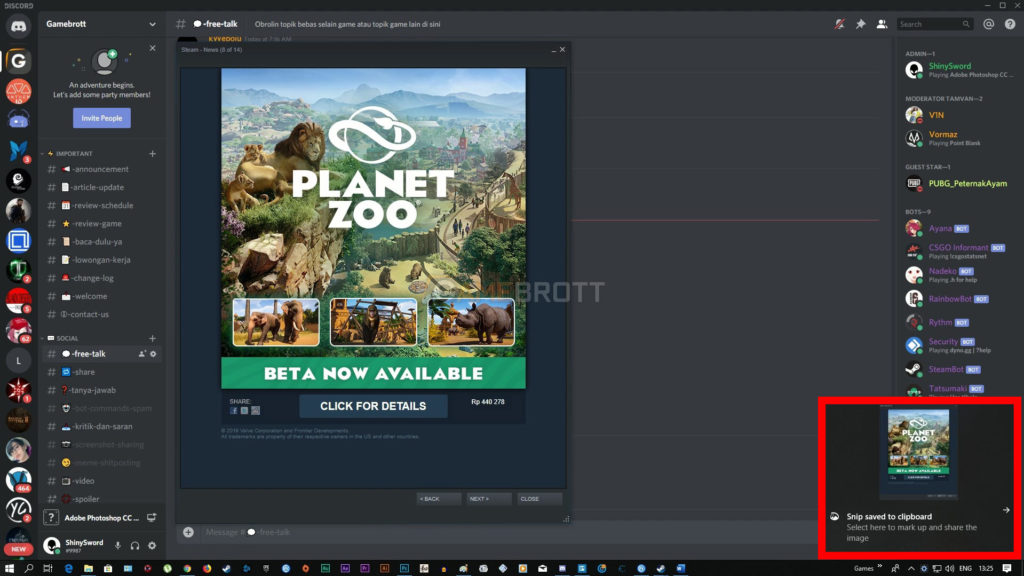Viewport: 1024px width, 576px height.
Task: Open the pinned messages icon
Action: (x=860, y=23)
